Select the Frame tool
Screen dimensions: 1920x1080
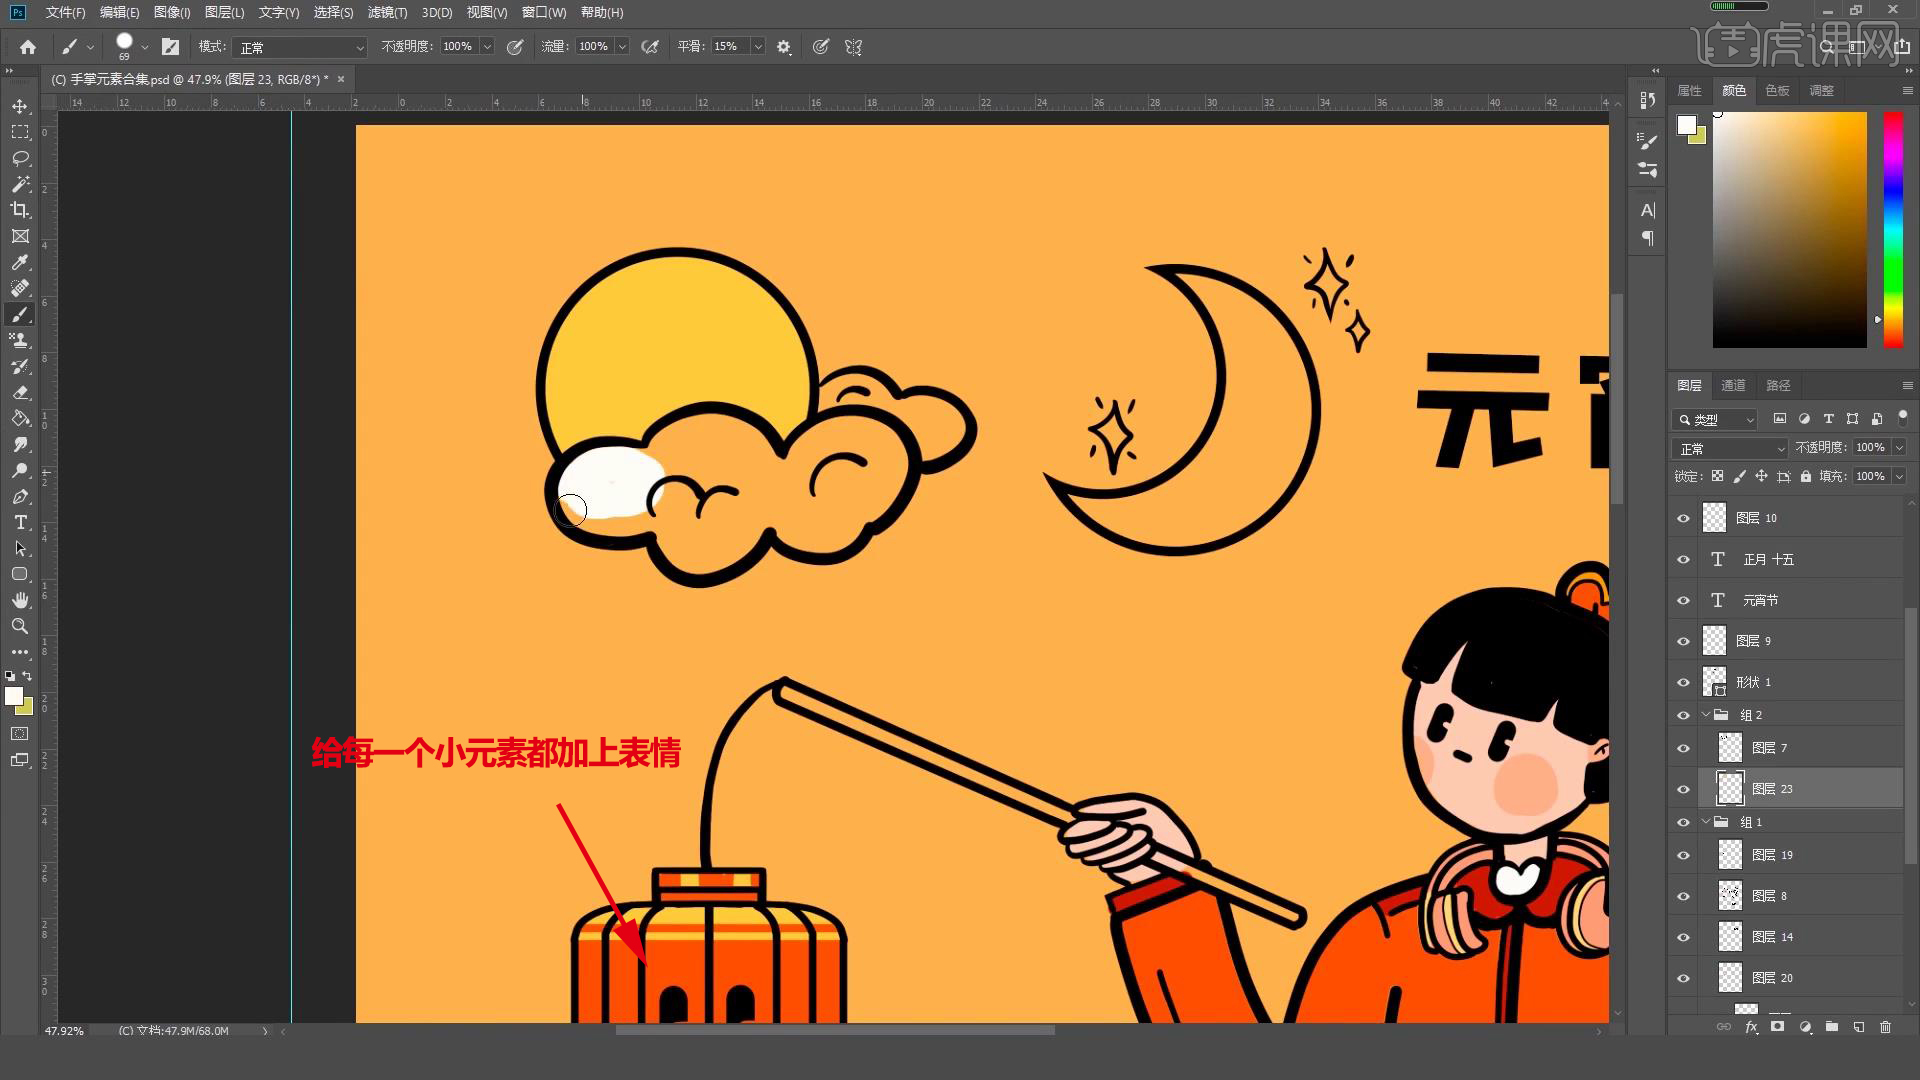tap(20, 236)
